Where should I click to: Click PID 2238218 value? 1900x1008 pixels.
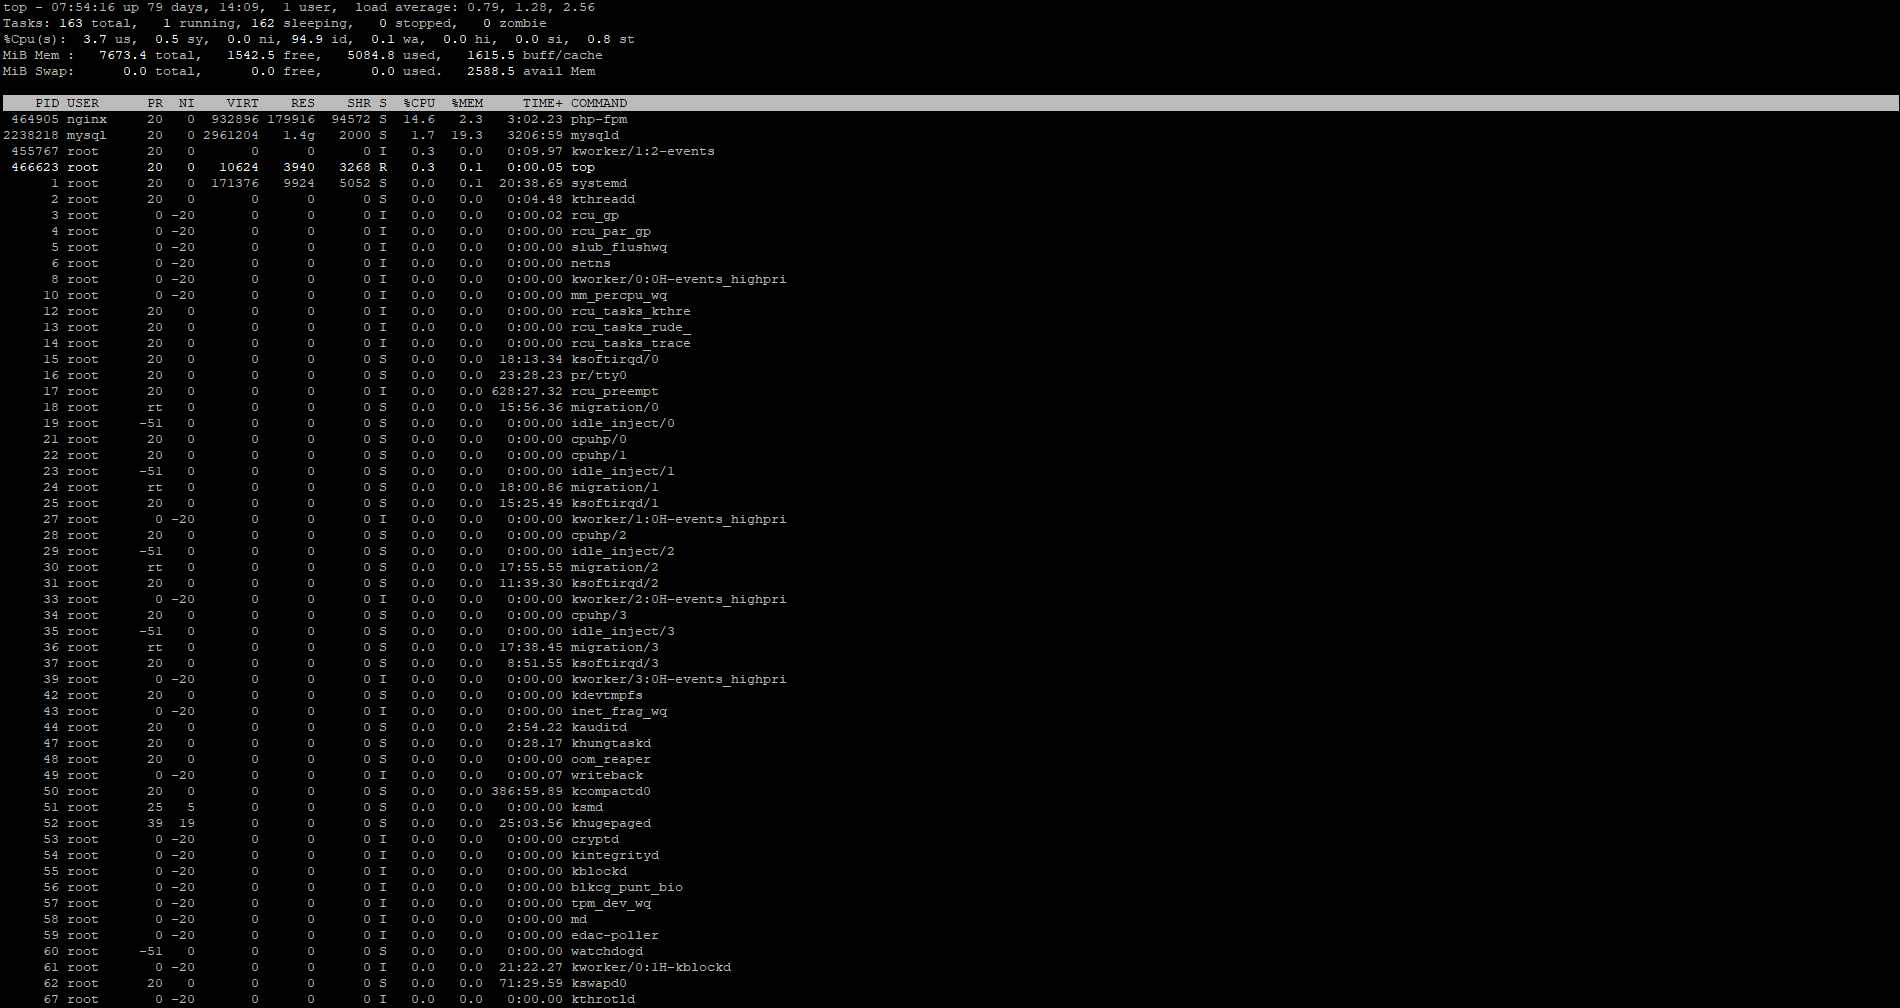31,135
